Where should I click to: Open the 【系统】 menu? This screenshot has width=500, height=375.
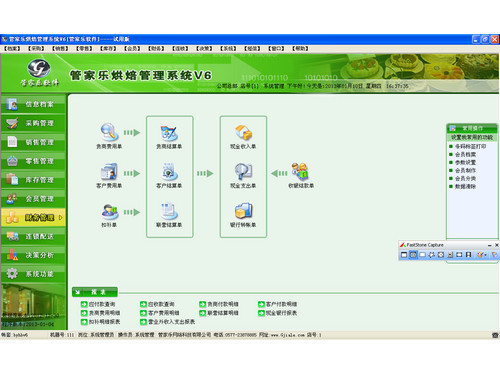228,49
